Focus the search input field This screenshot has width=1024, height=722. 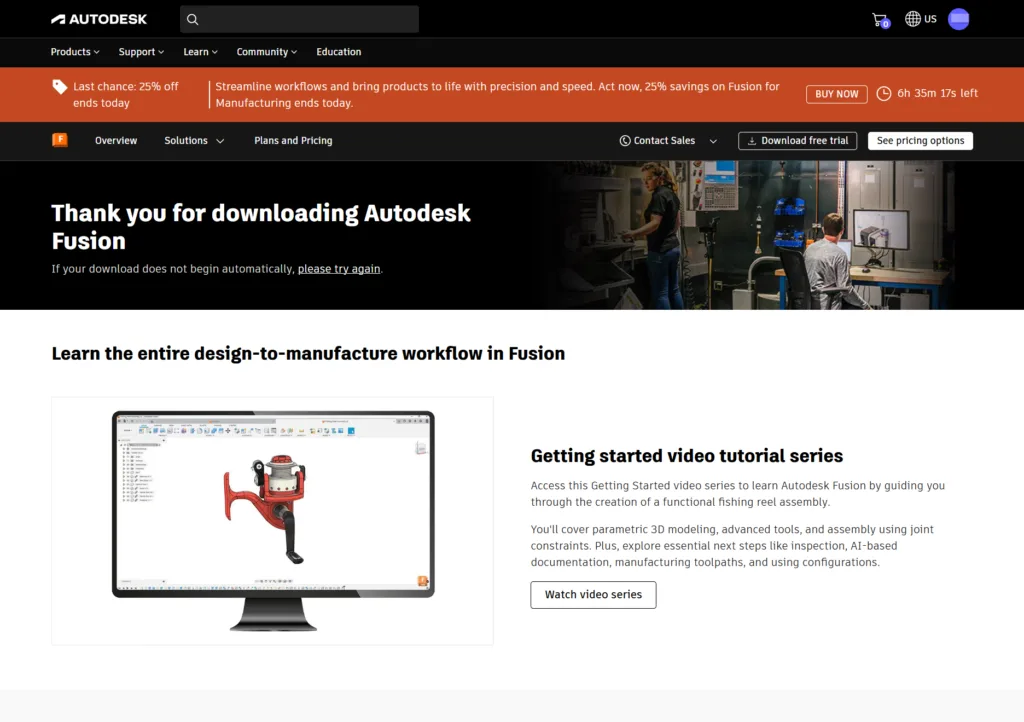(299, 20)
